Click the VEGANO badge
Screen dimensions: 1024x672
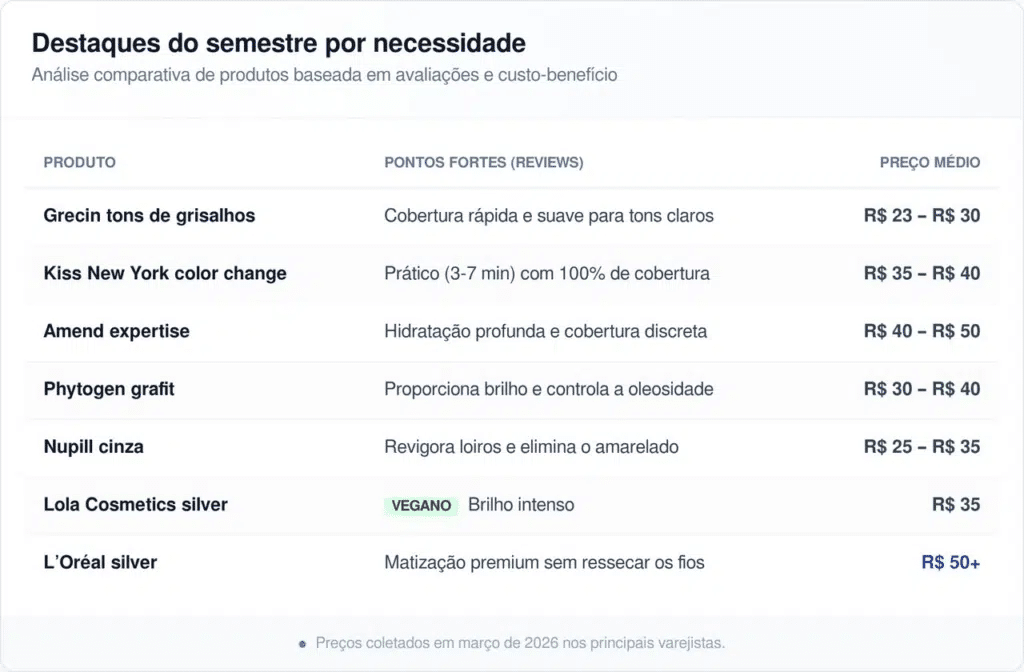(x=421, y=506)
